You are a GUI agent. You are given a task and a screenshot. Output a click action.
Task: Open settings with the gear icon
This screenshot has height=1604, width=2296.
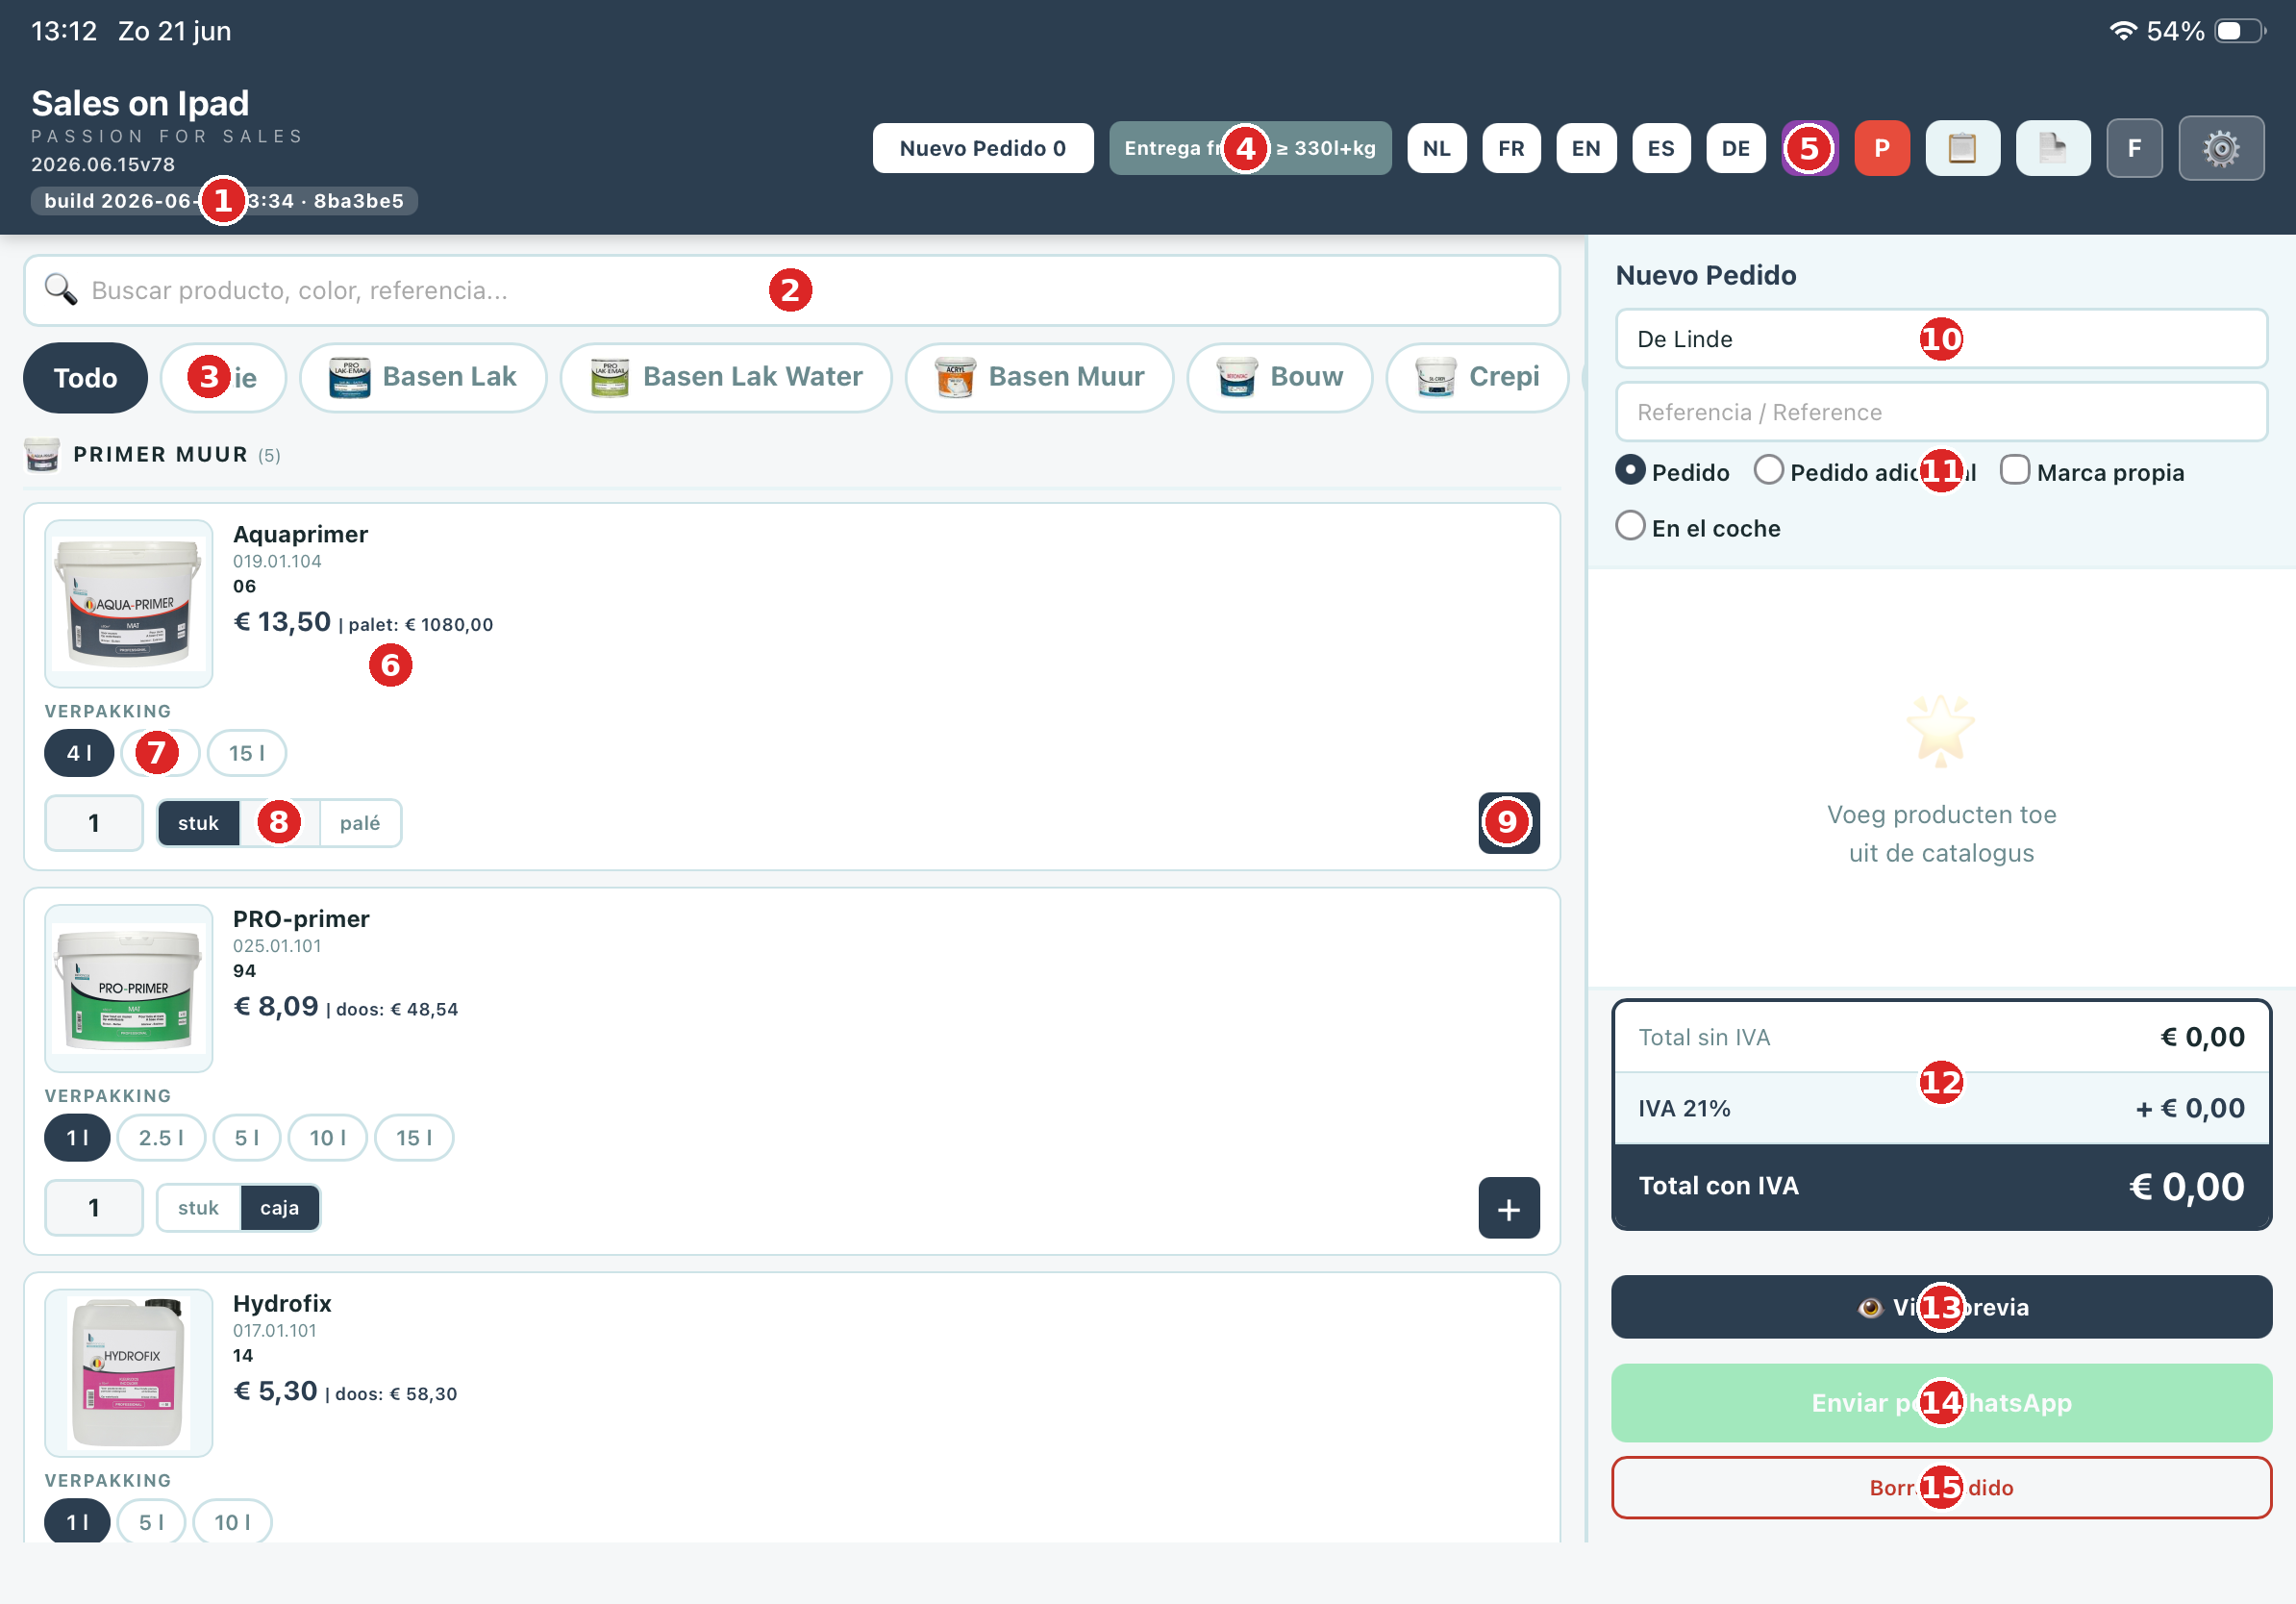(x=2220, y=148)
